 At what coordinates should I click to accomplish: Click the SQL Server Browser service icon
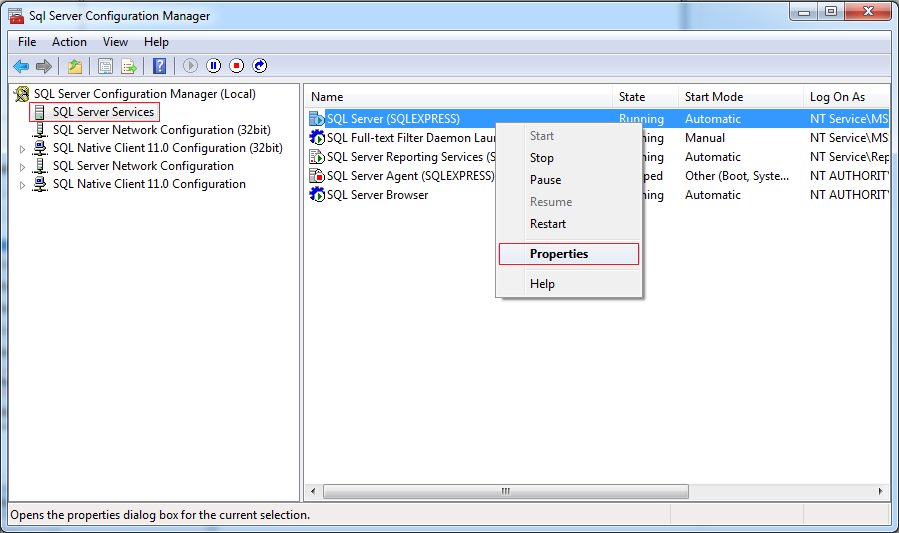tap(316, 195)
